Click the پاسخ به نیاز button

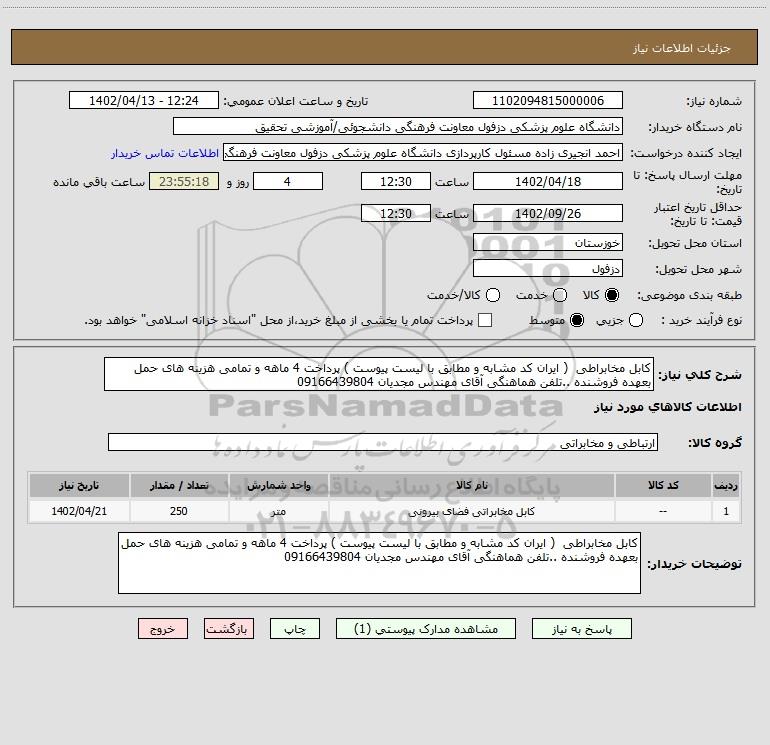(581, 629)
